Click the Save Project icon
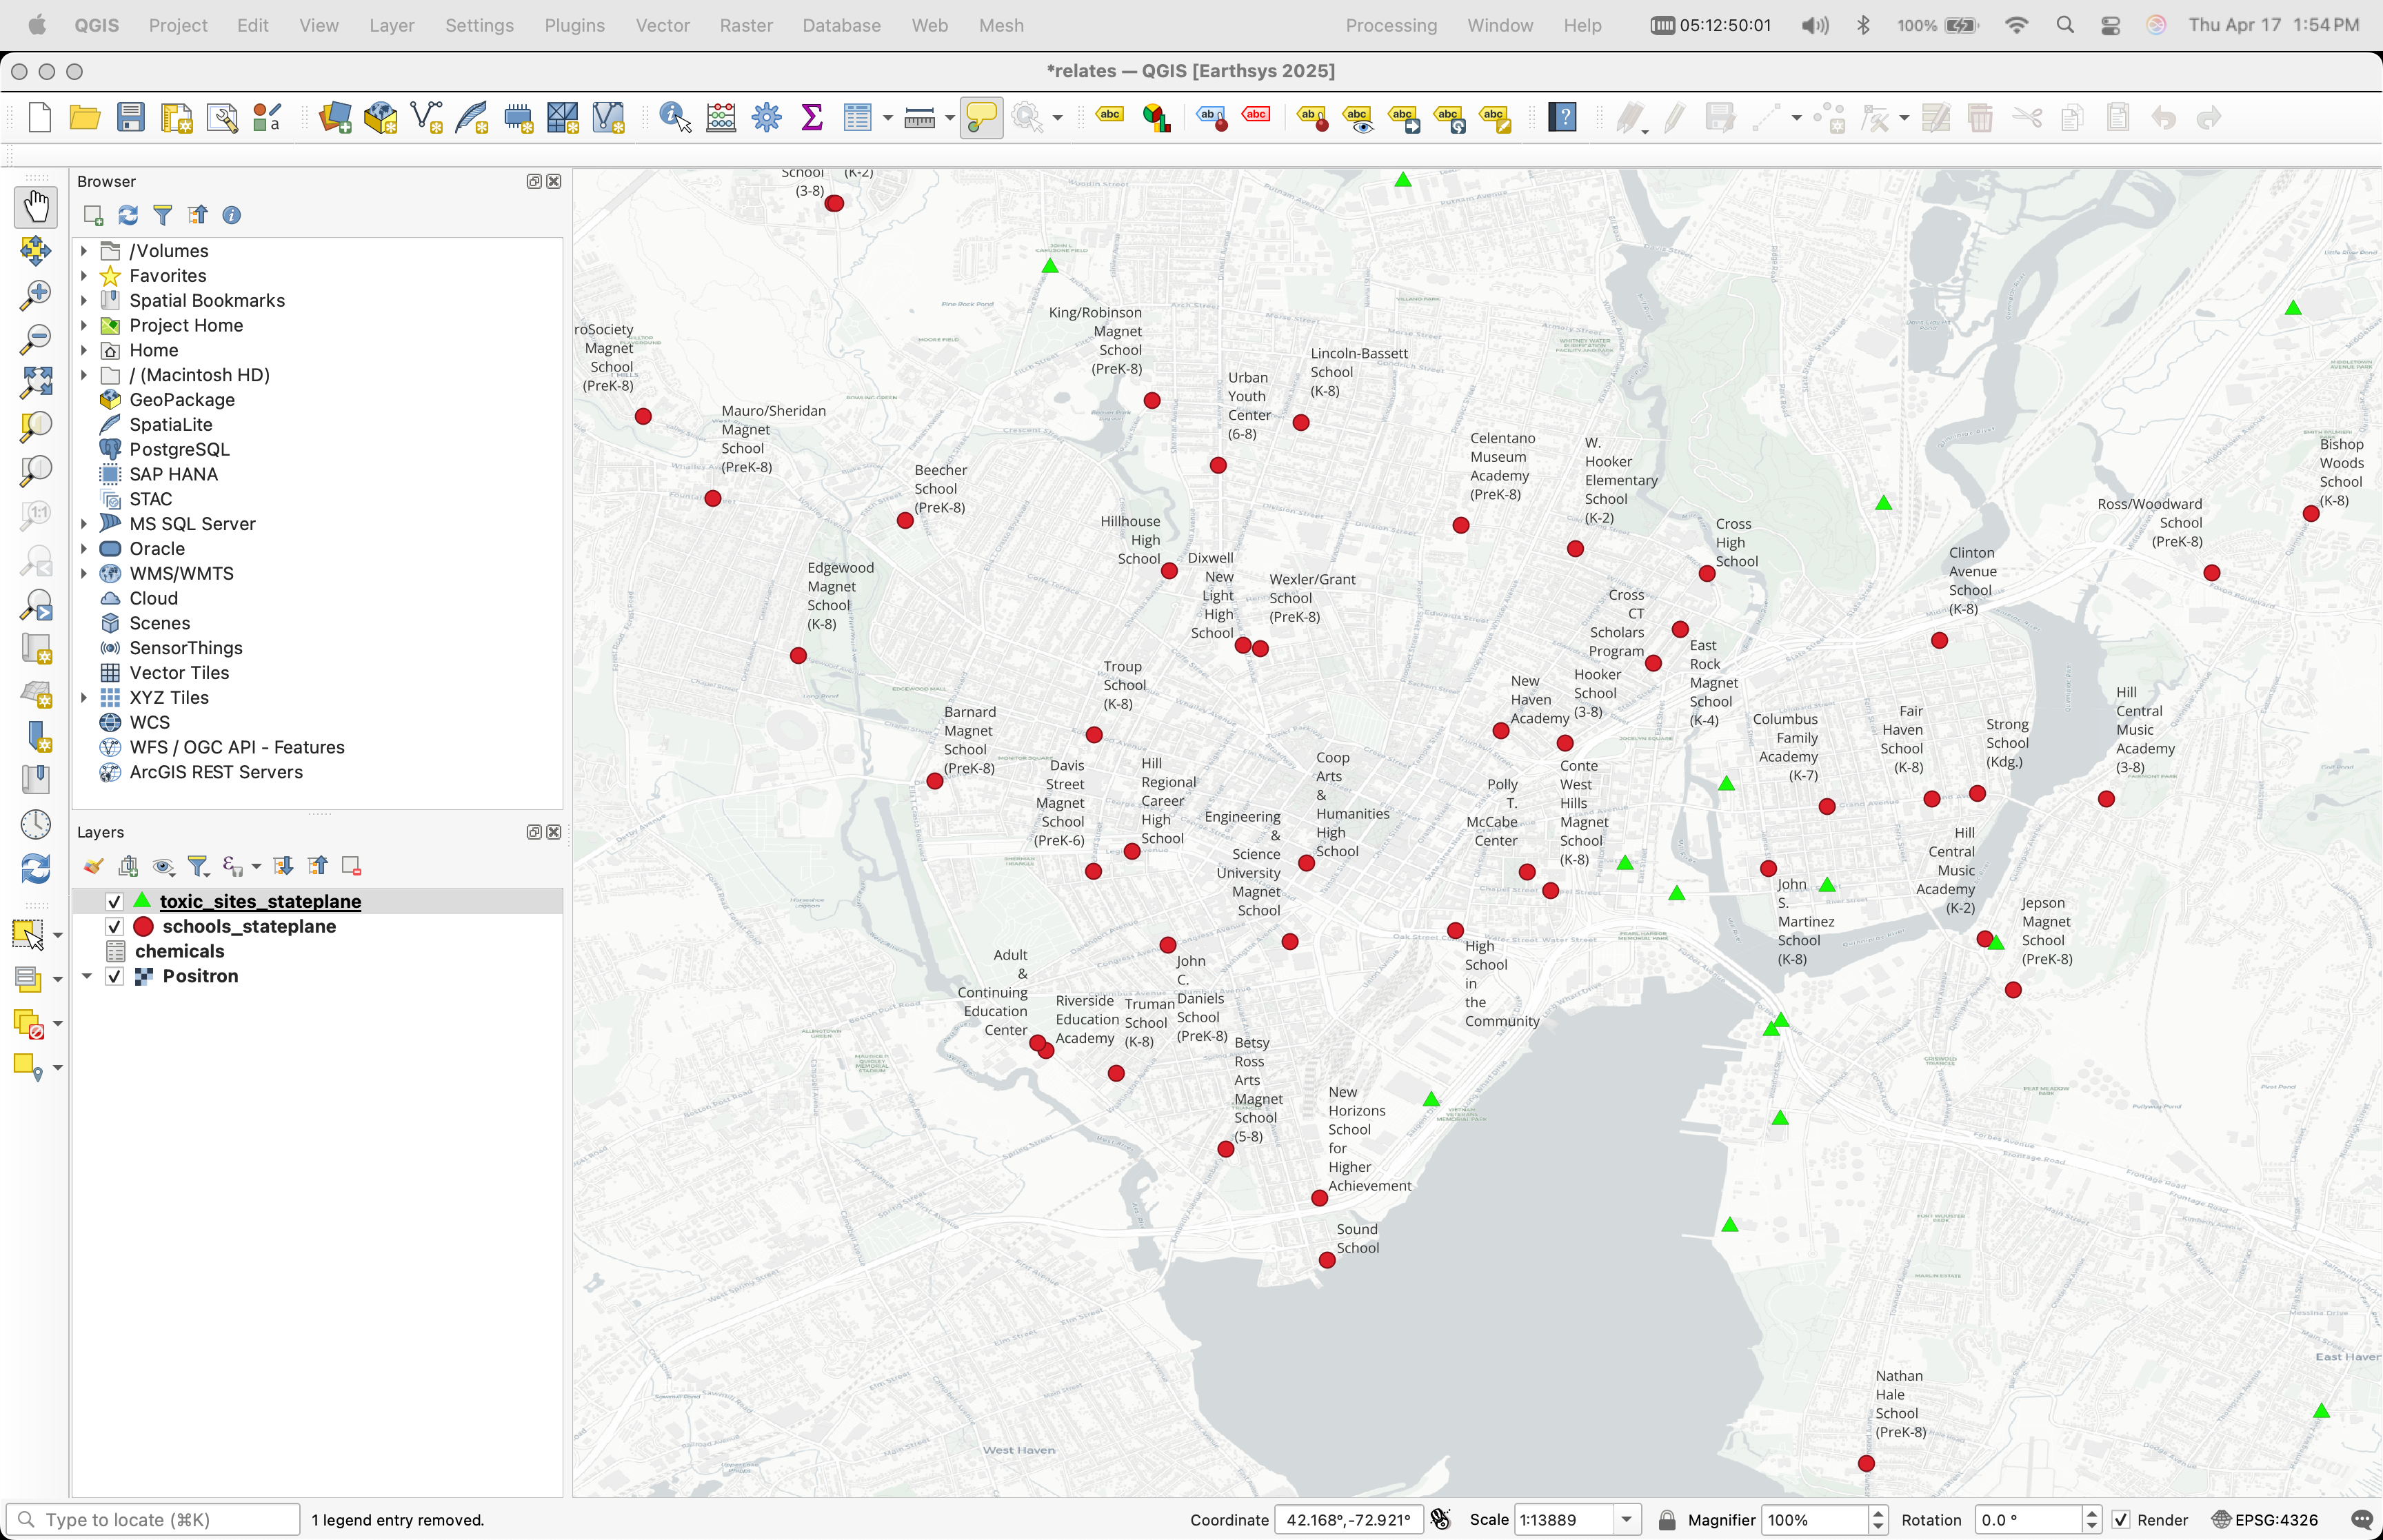The height and width of the screenshot is (1540, 2383). point(131,118)
